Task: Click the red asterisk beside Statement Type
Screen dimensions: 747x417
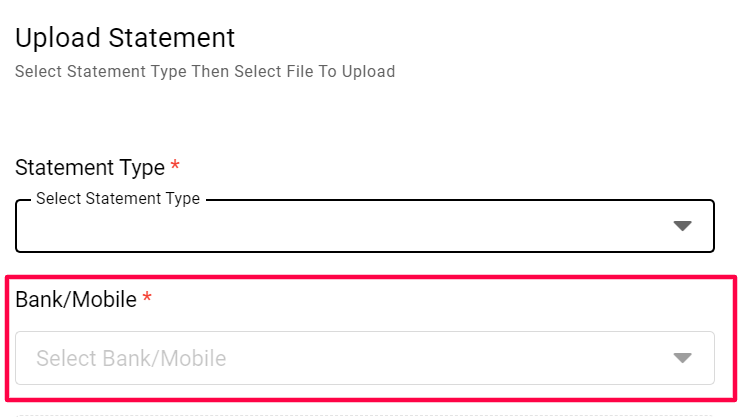Action: pos(175,167)
